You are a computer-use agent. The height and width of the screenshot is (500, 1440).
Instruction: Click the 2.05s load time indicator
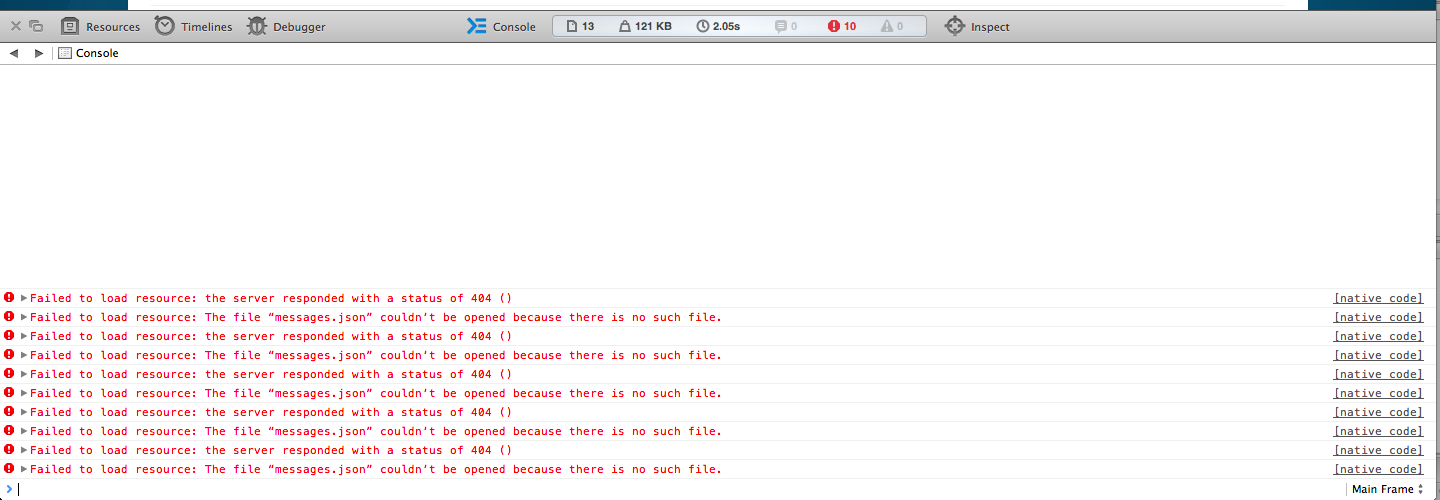point(718,27)
